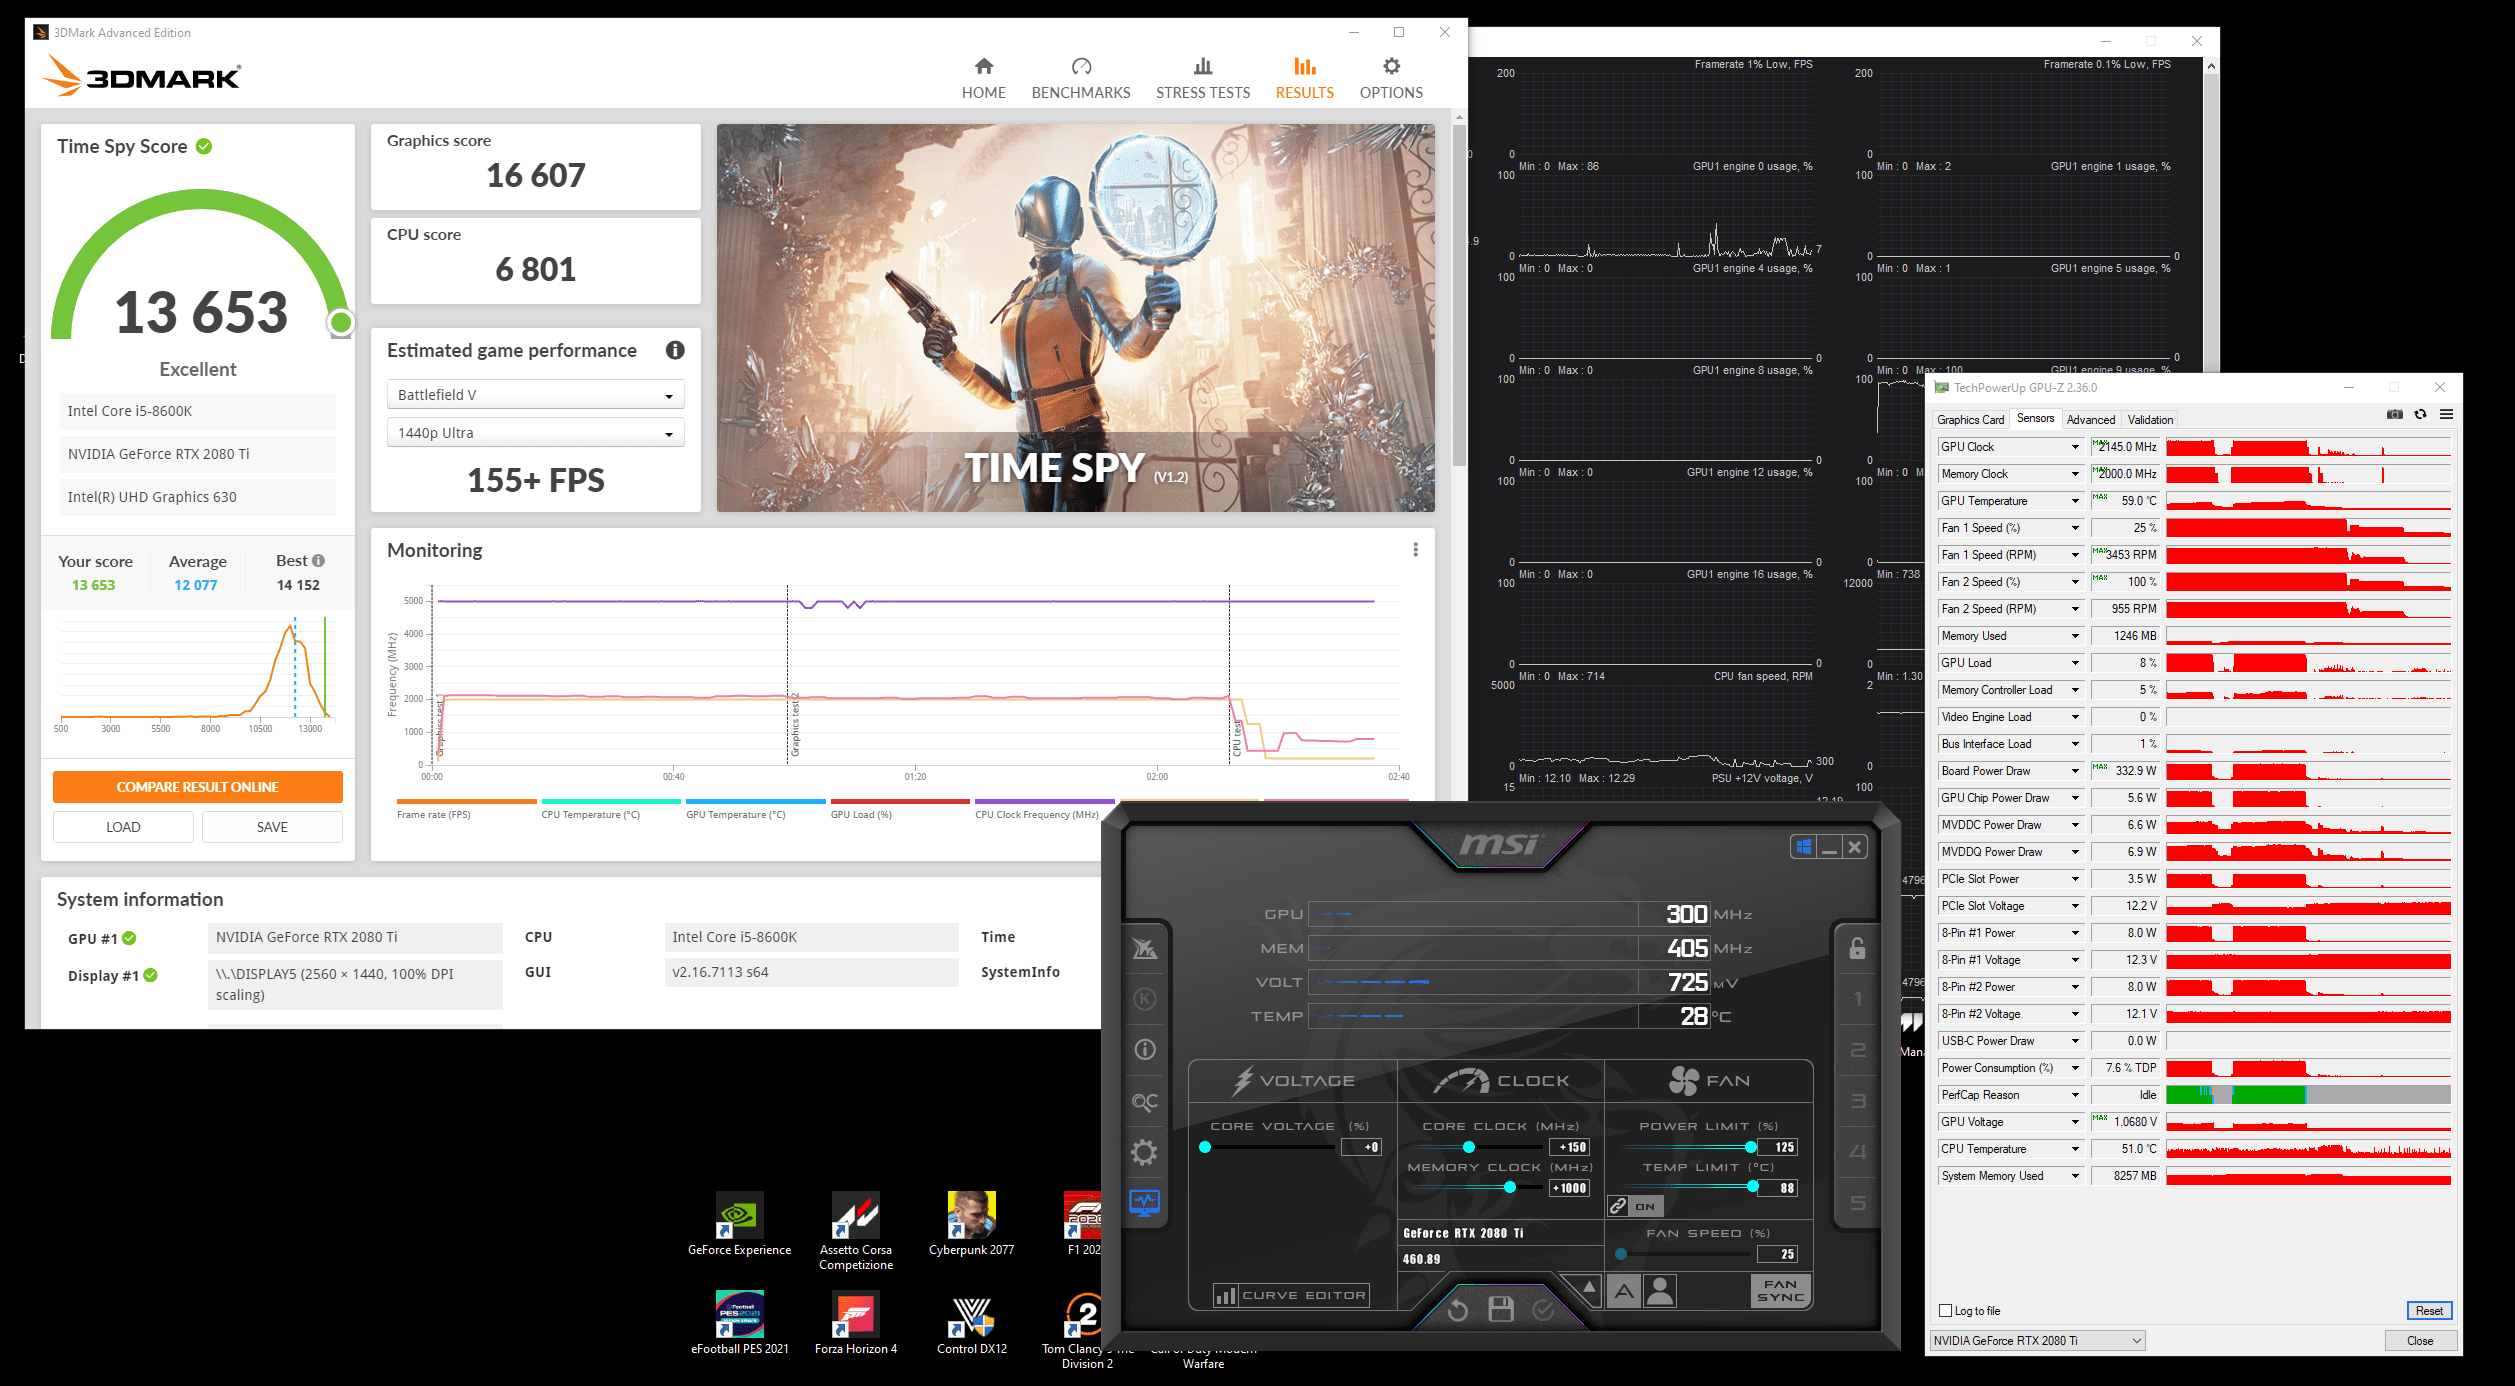Click COMPARE RESULT ONLINE button
The image size is (2515, 1386).
click(x=198, y=787)
